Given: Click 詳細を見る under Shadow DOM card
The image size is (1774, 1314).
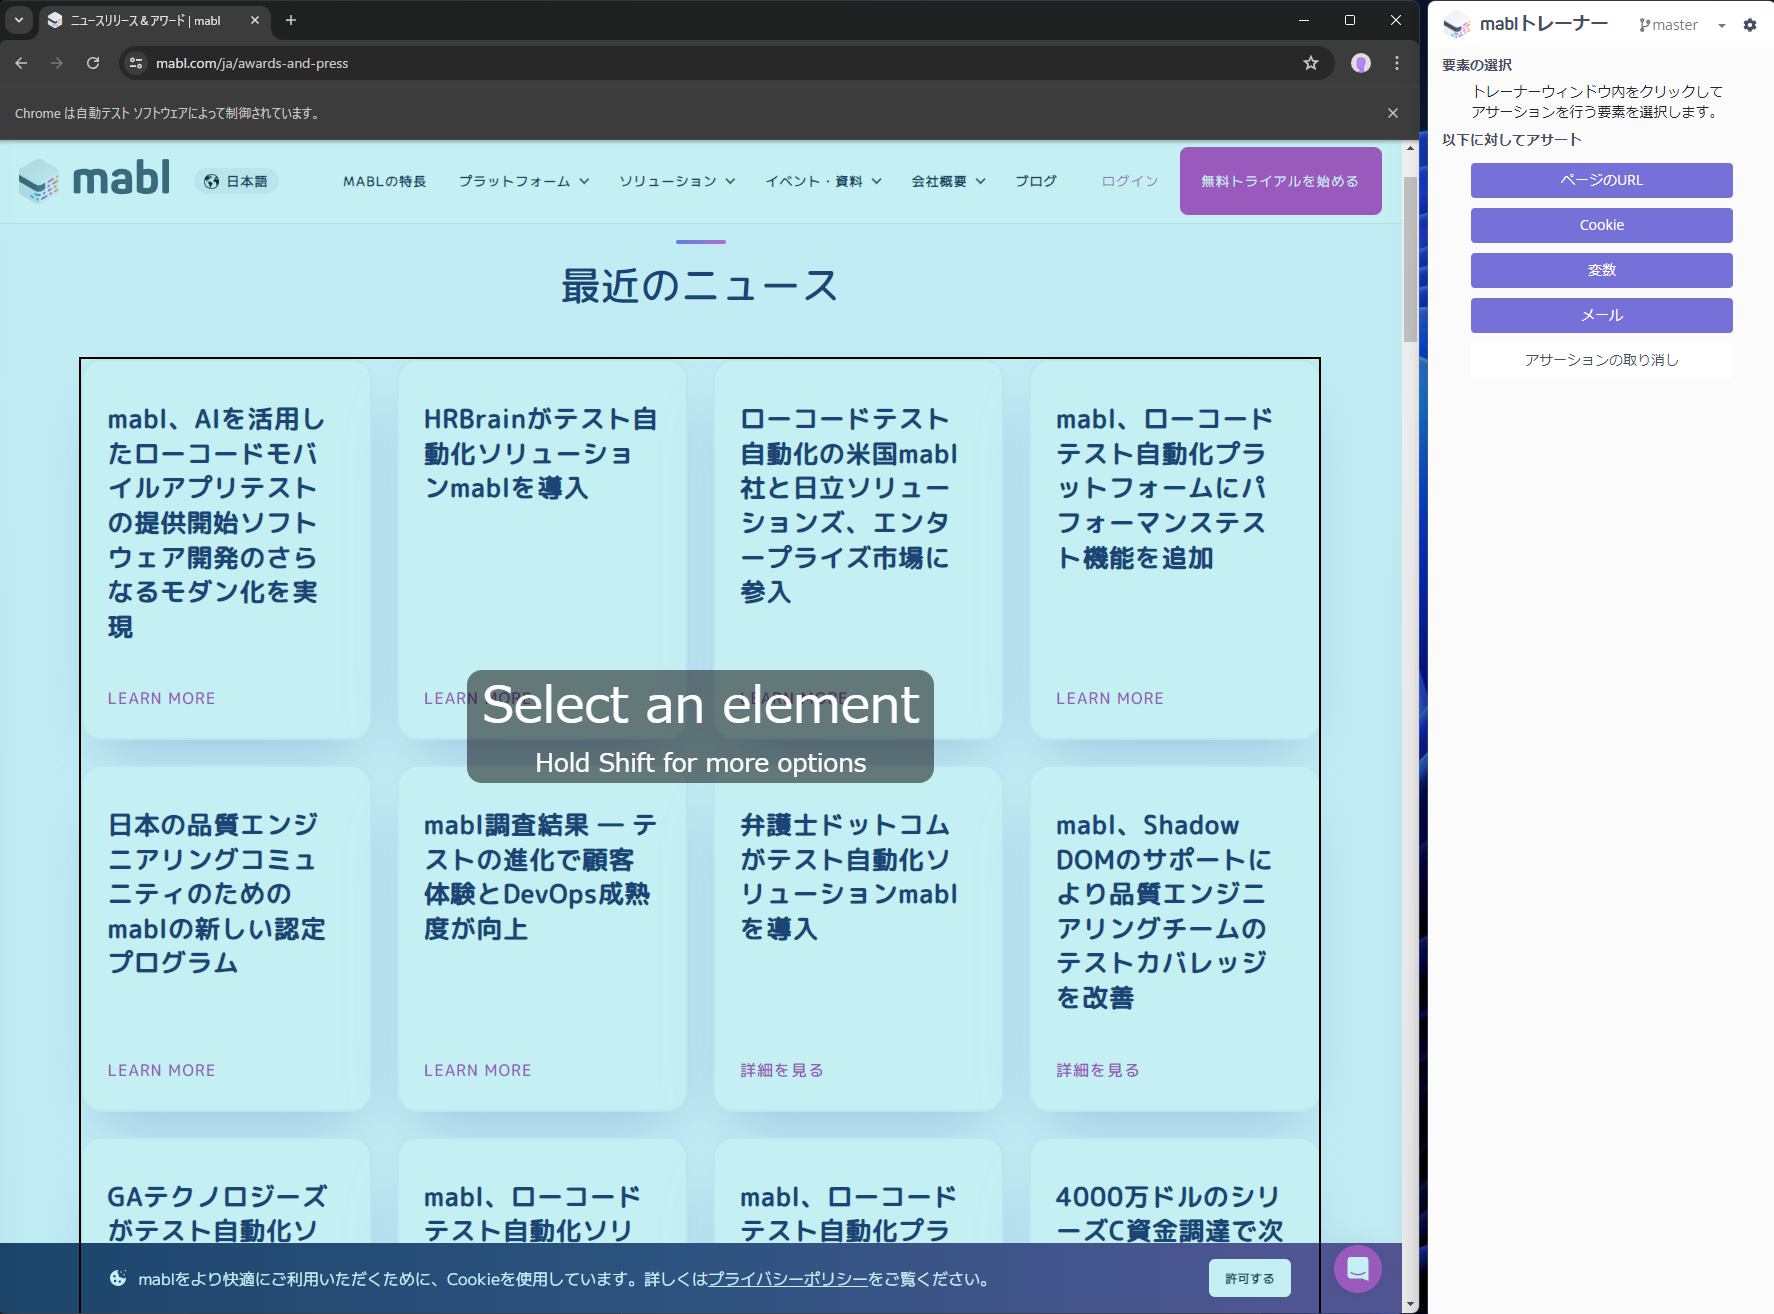Looking at the screenshot, I should pyautogui.click(x=1098, y=1070).
